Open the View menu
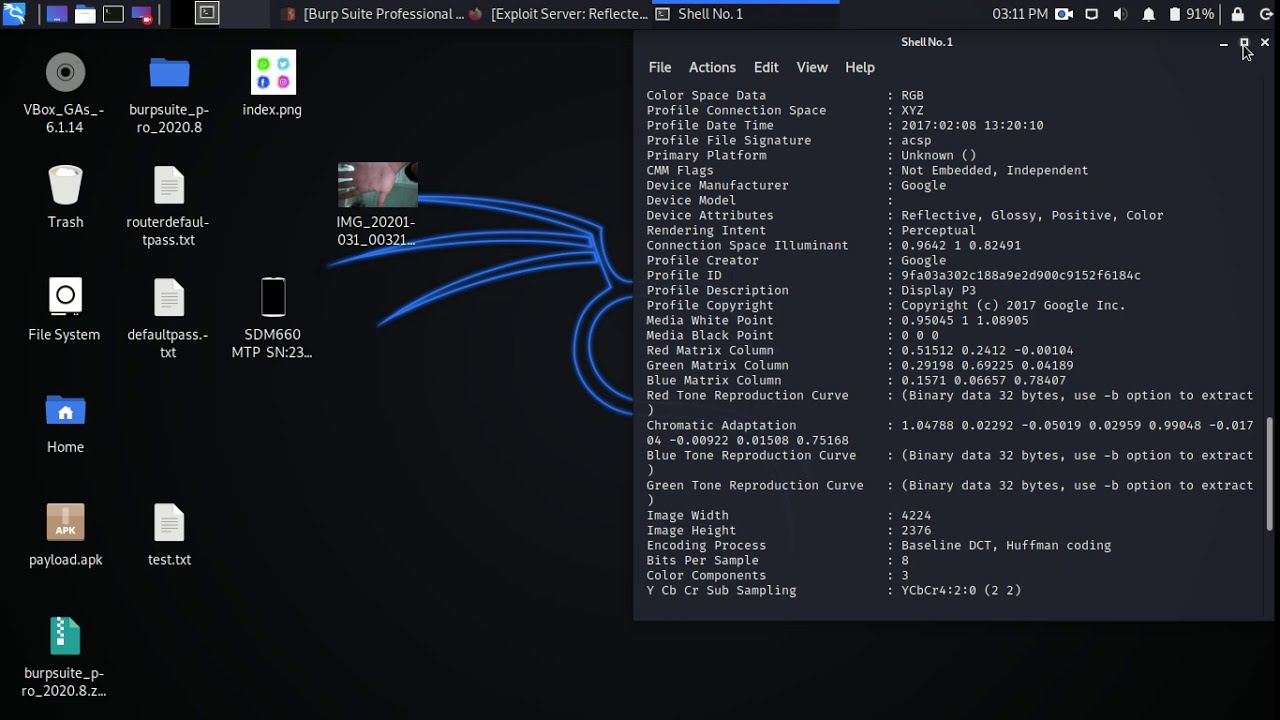1280x720 pixels. [x=812, y=67]
